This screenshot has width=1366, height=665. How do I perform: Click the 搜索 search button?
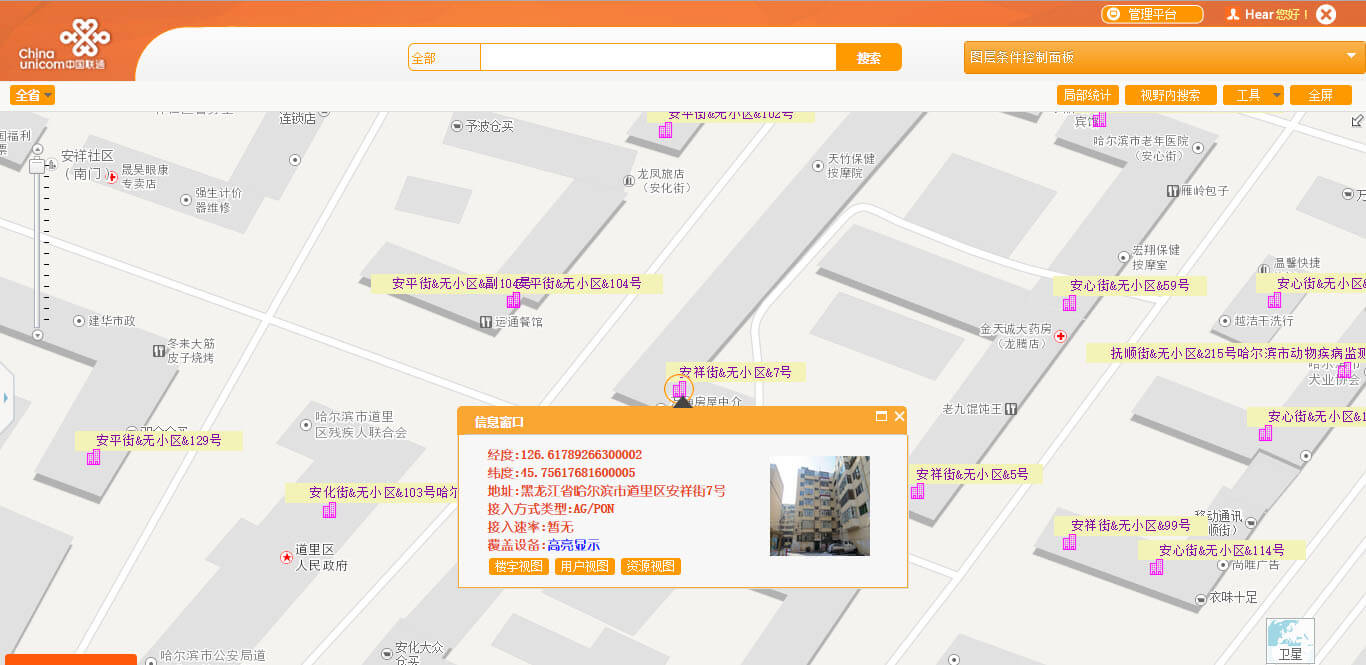869,58
